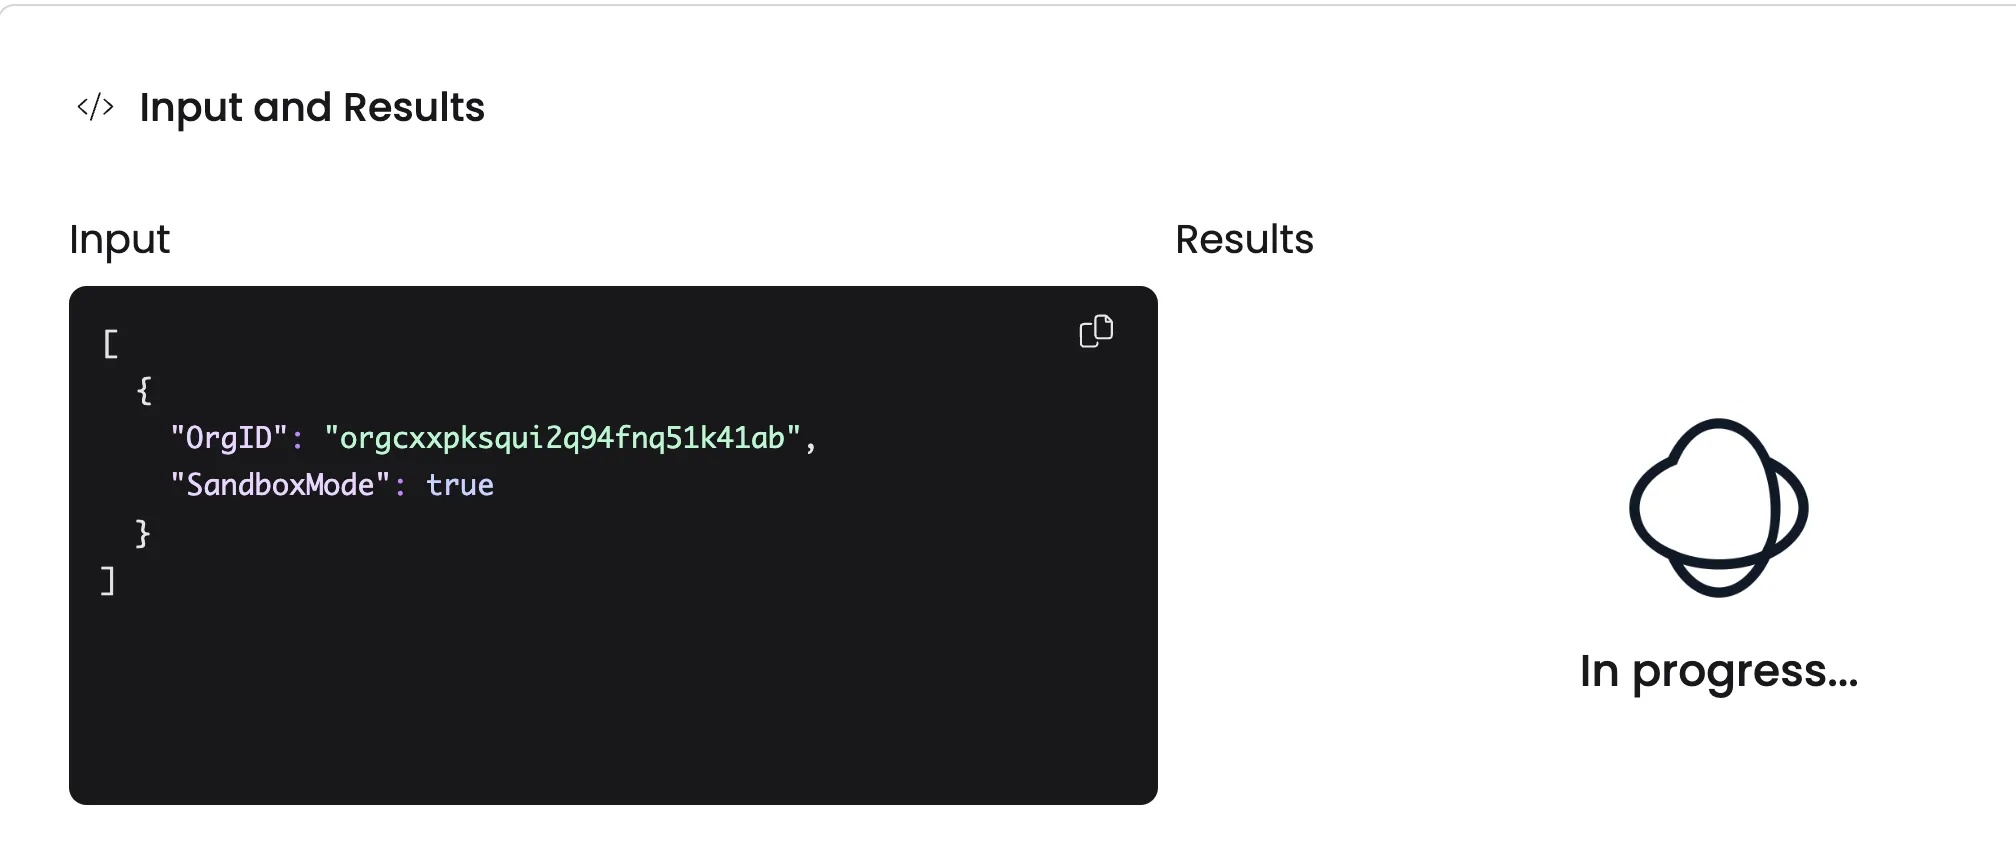
Task: Click the "Input" section label
Action: coord(119,240)
